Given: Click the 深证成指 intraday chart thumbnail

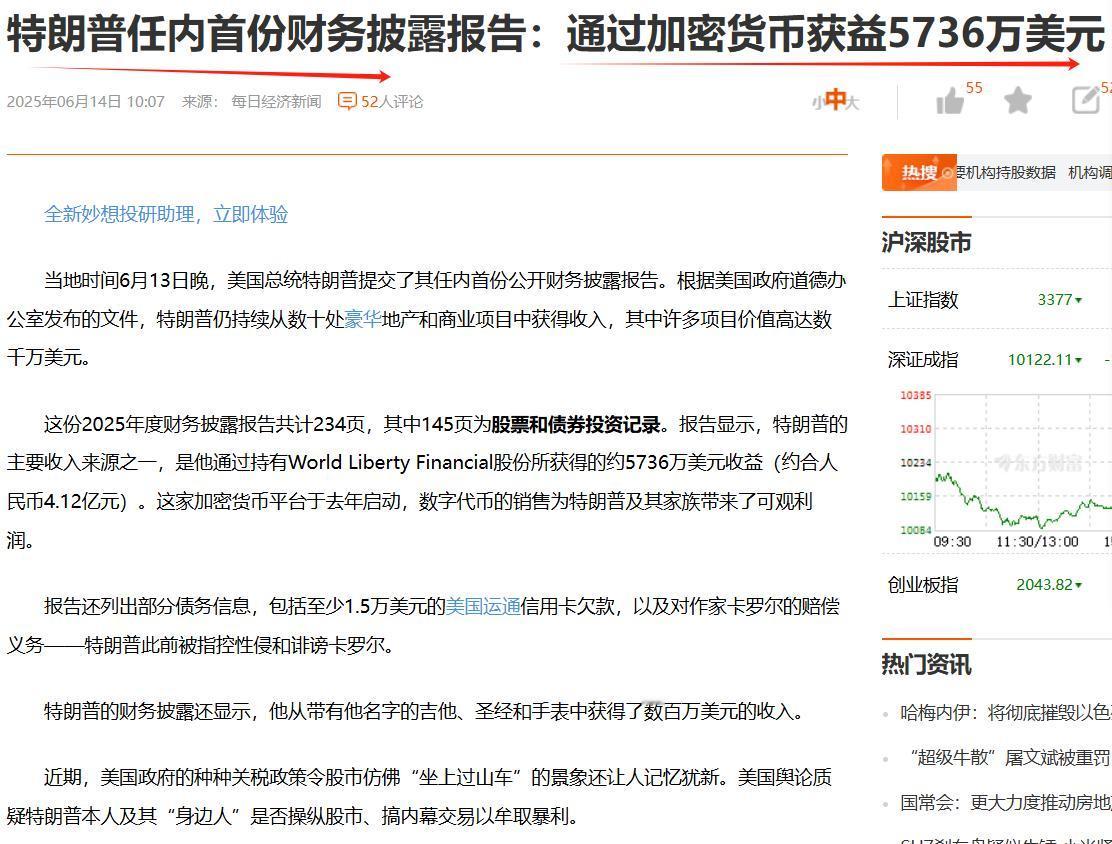Looking at the screenshot, I should point(1006,468).
